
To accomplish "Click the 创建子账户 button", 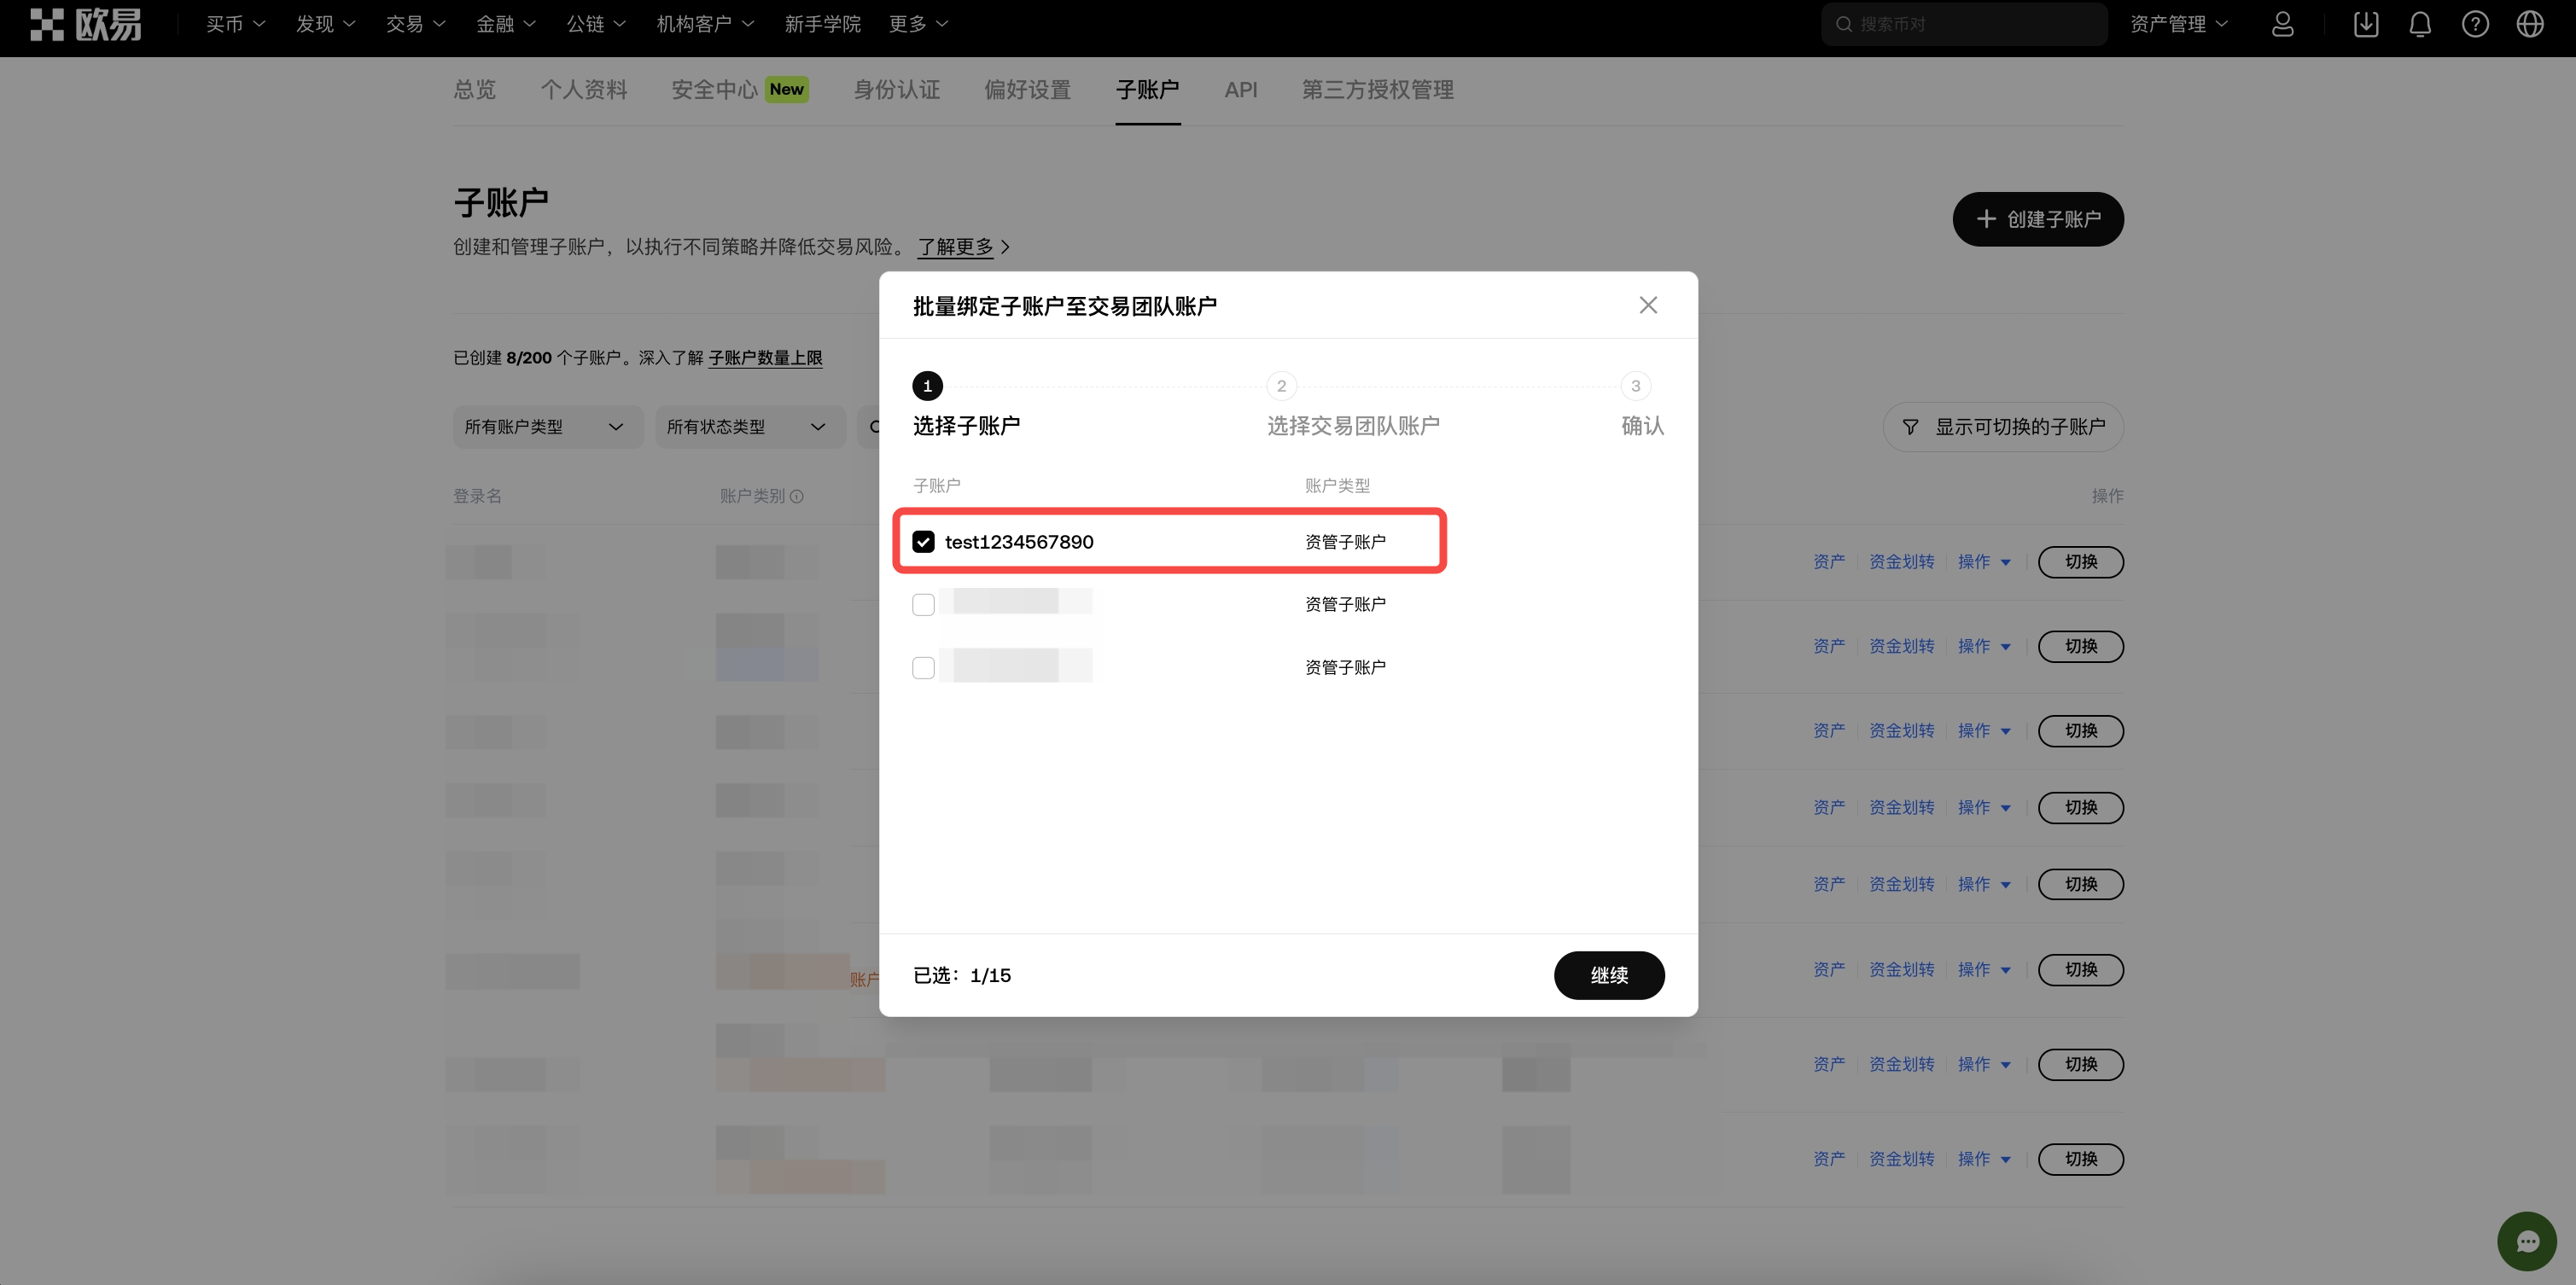I will pyautogui.click(x=2037, y=219).
